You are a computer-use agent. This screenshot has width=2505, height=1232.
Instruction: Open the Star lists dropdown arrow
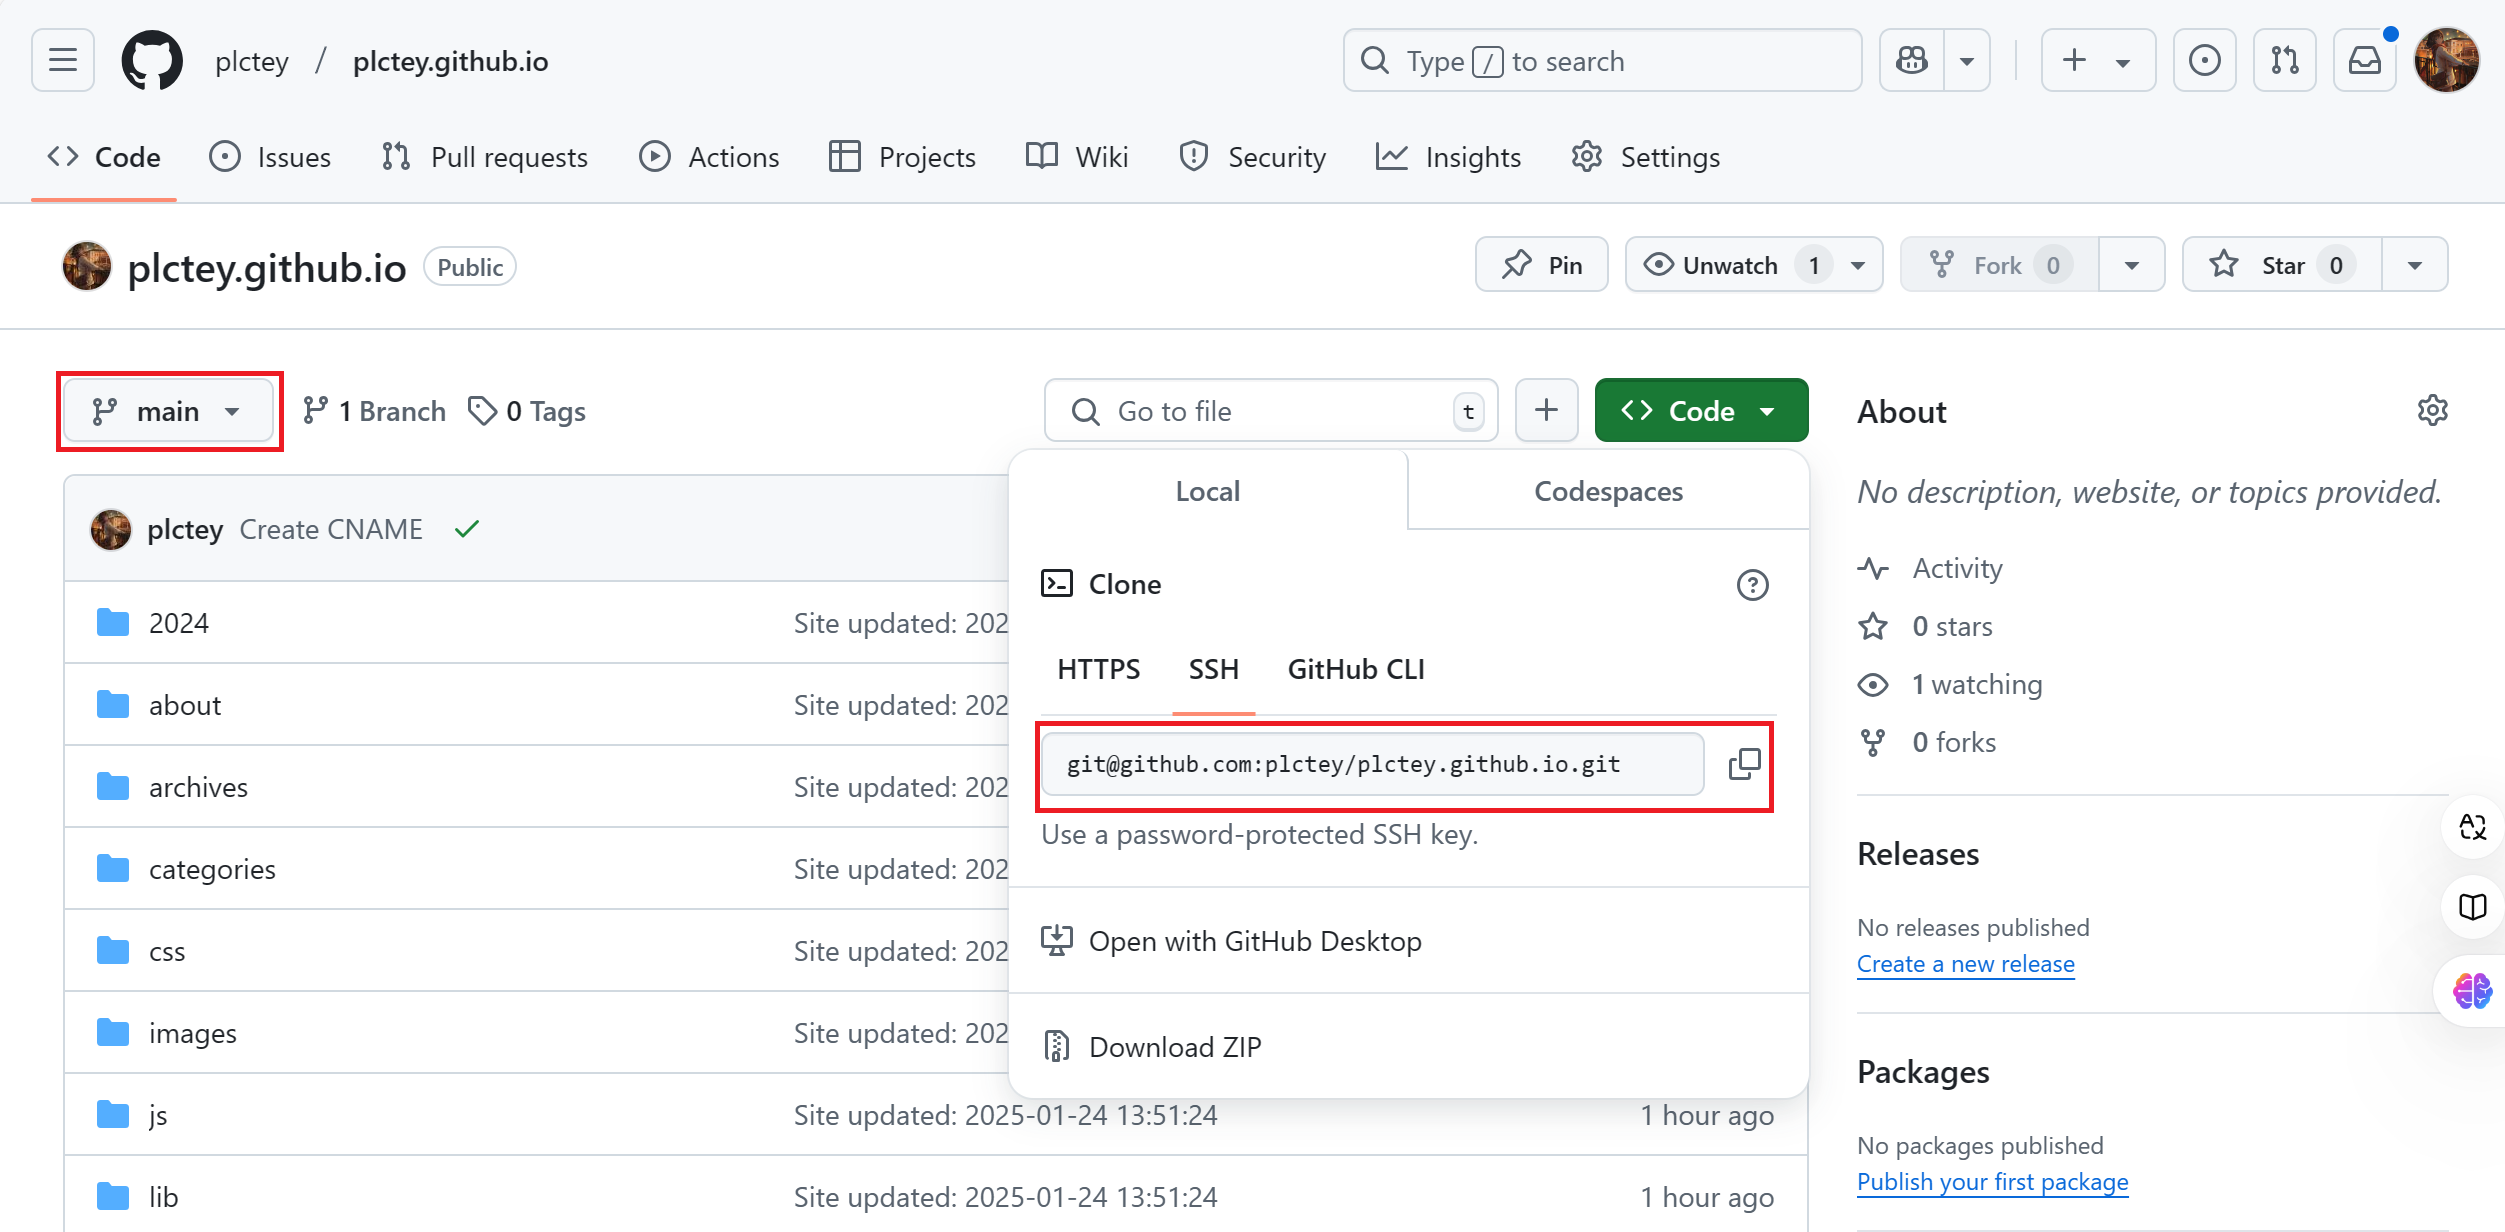point(2415,265)
